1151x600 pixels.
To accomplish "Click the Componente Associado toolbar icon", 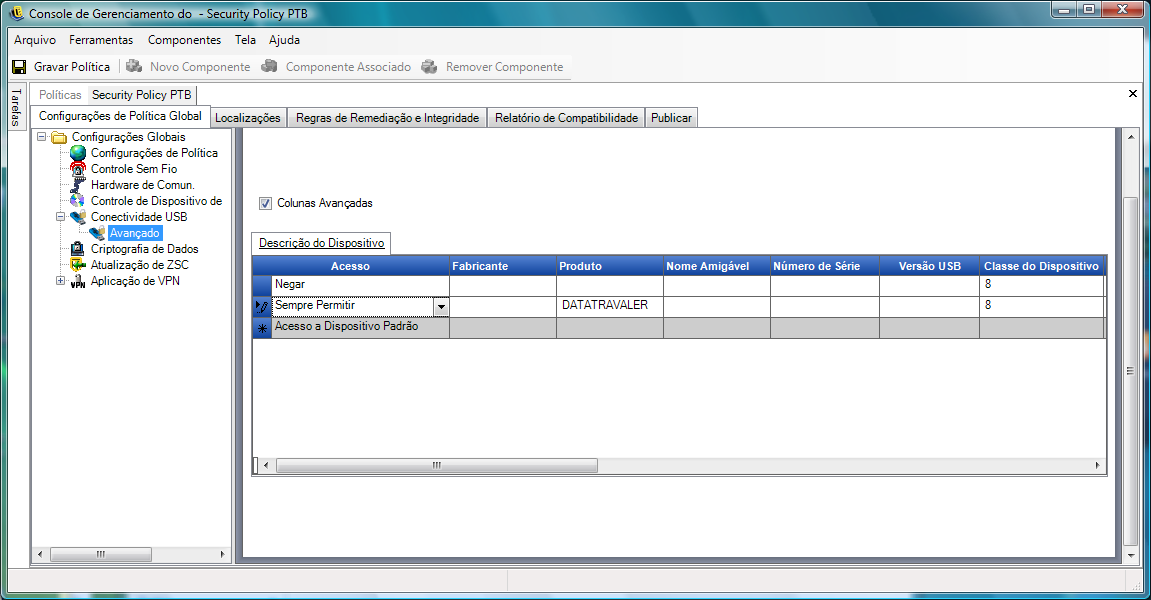I will point(269,66).
